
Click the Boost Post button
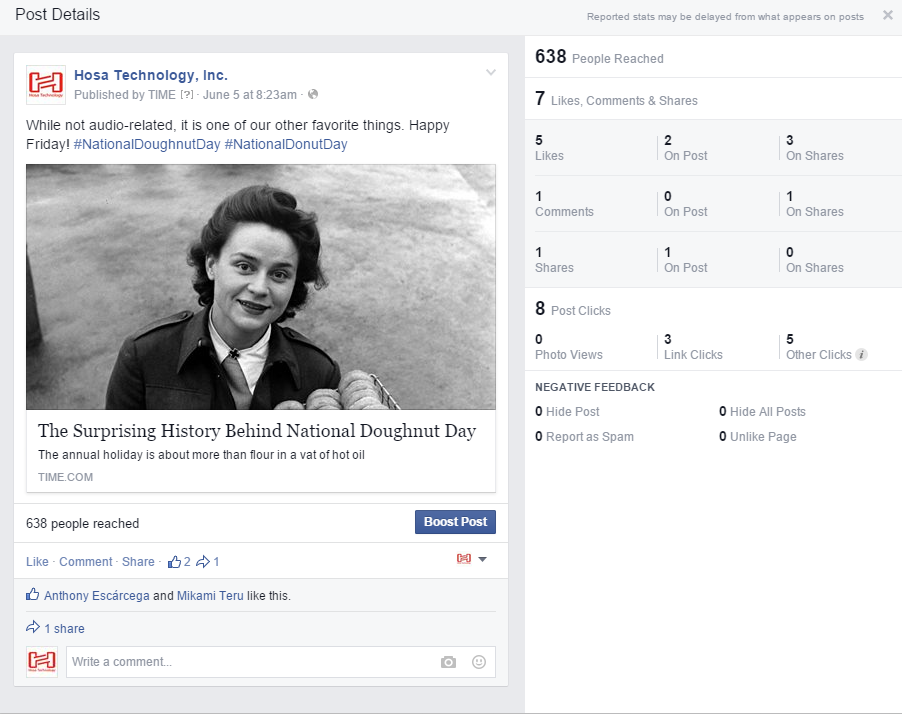pyautogui.click(x=455, y=522)
